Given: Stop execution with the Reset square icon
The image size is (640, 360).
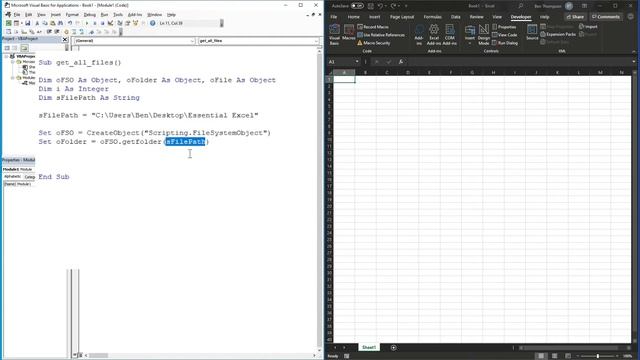Looking at the screenshot, I should [x=102, y=23].
